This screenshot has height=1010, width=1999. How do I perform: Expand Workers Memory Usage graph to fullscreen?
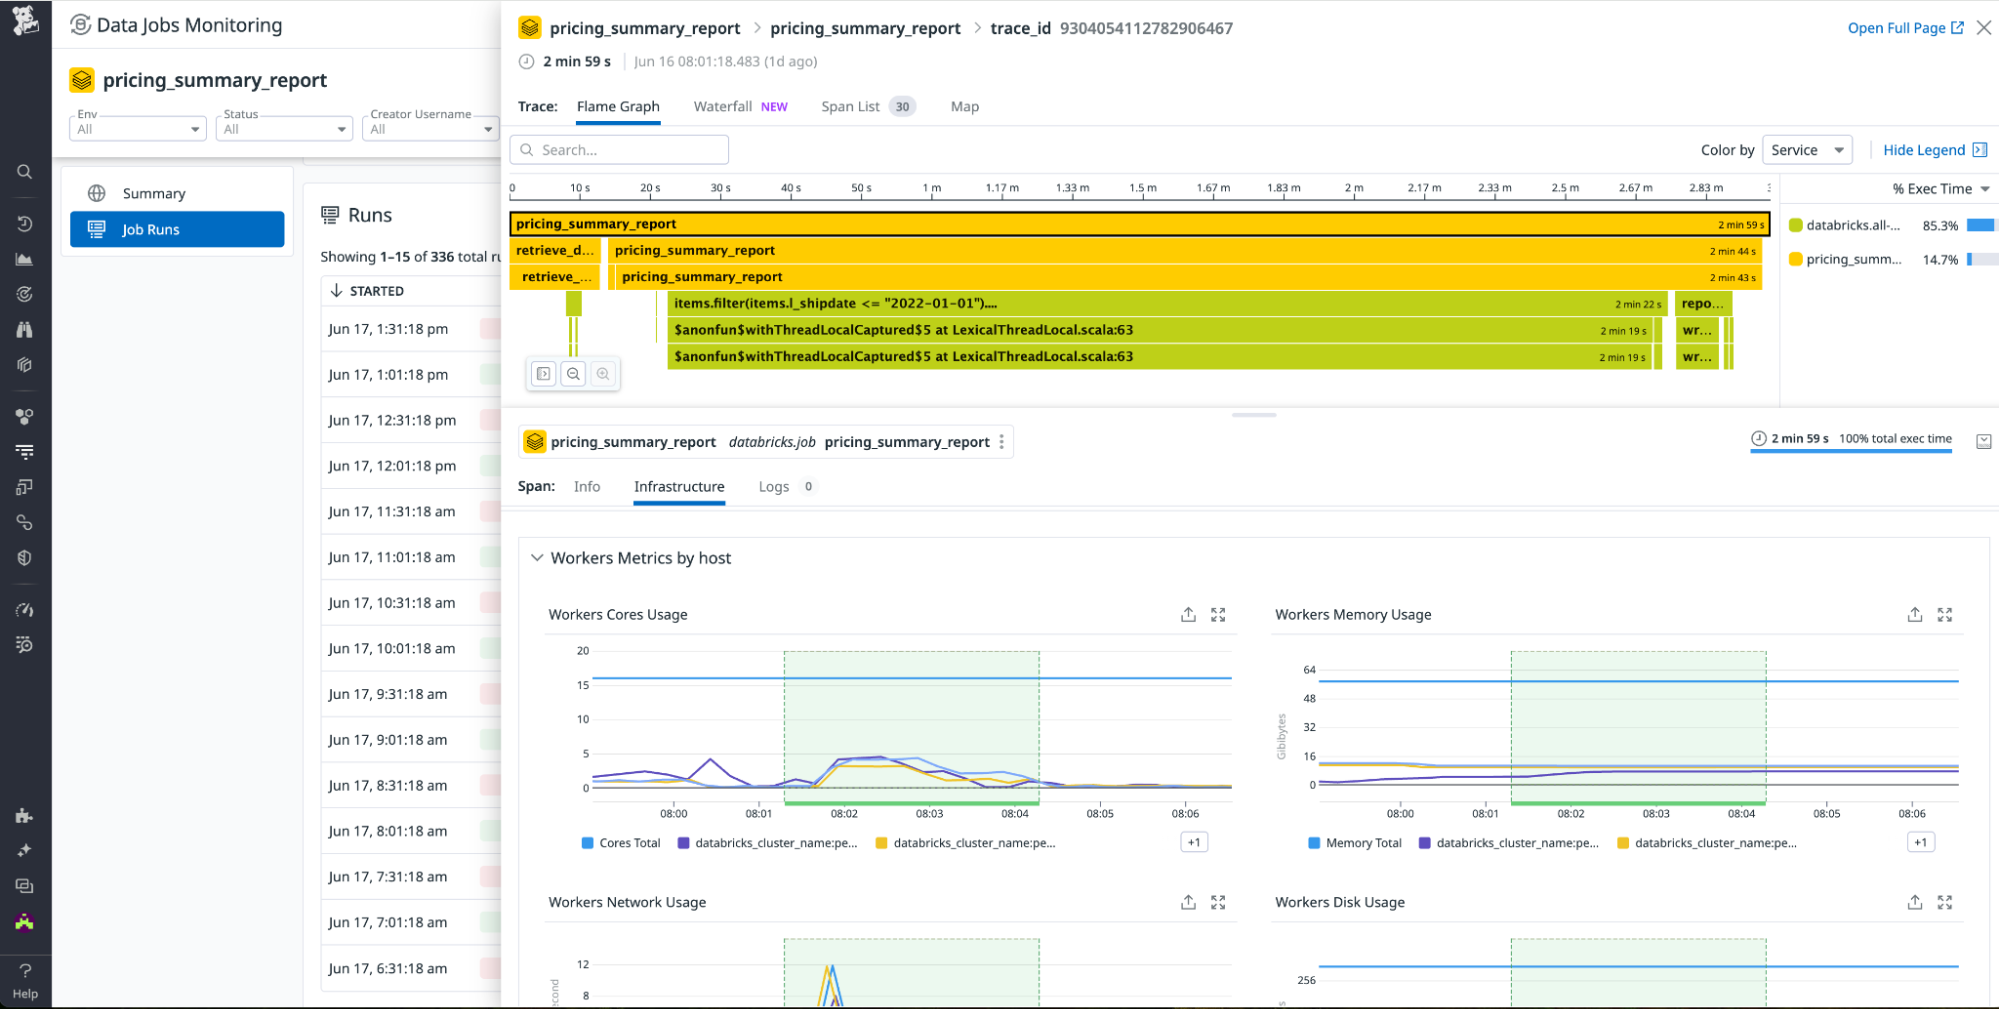tap(1944, 615)
